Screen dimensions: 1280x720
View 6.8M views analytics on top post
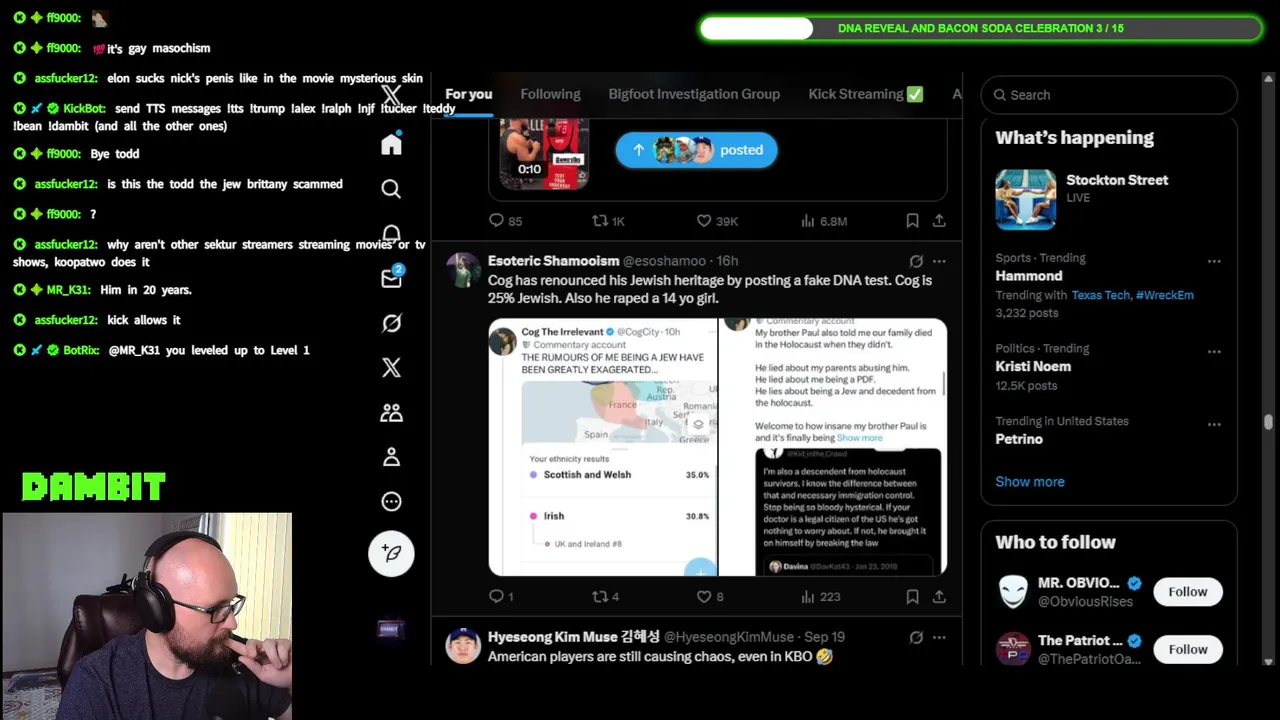point(824,220)
